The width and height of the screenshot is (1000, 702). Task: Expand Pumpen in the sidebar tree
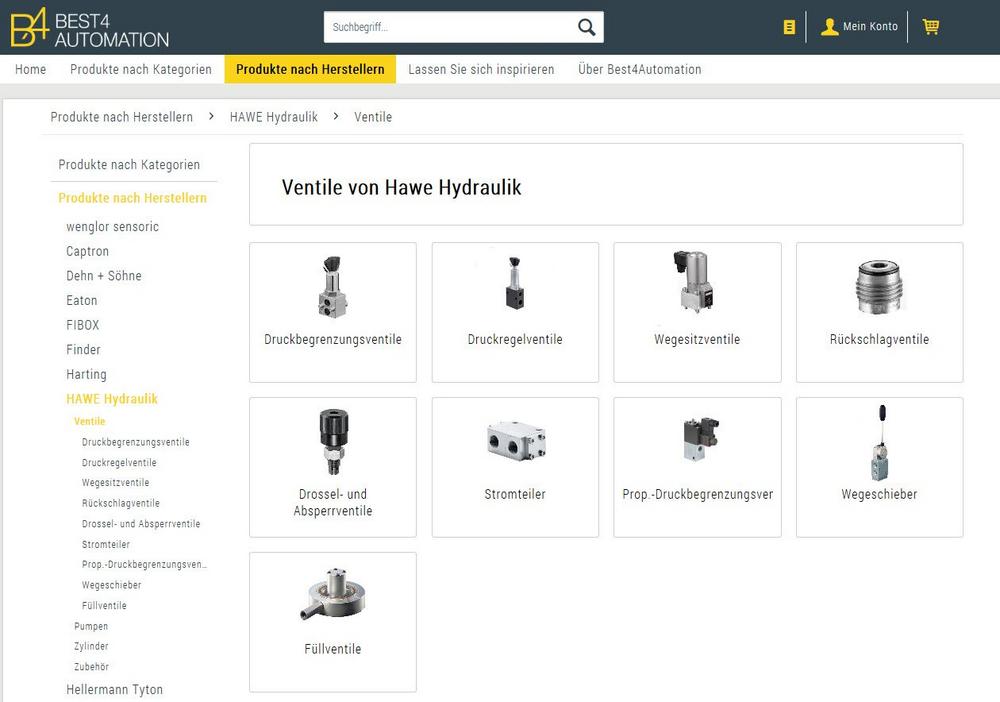click(91, 626)
